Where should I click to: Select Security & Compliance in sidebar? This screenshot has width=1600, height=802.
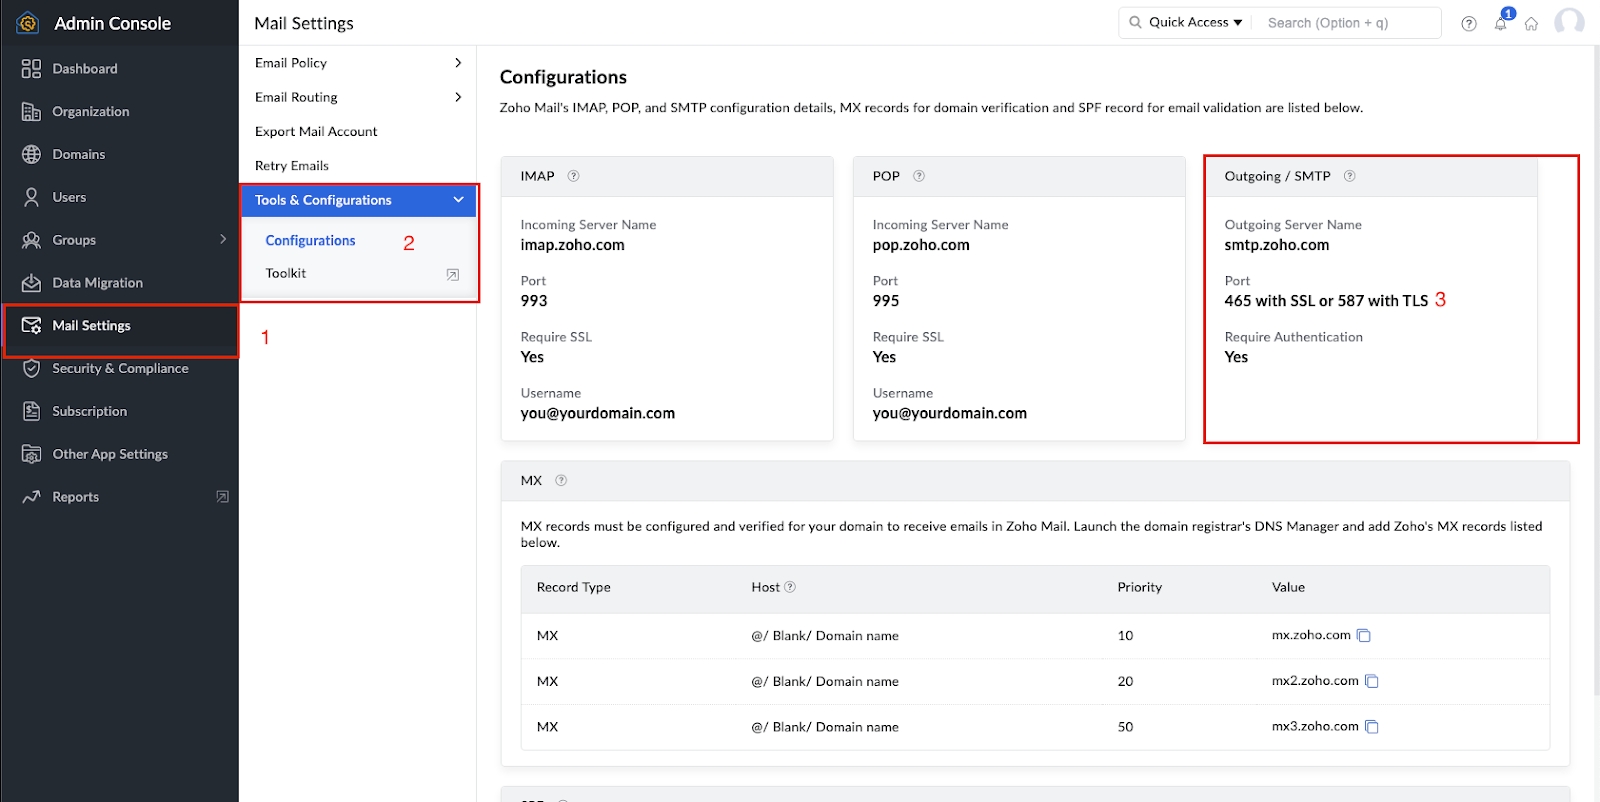120,369
